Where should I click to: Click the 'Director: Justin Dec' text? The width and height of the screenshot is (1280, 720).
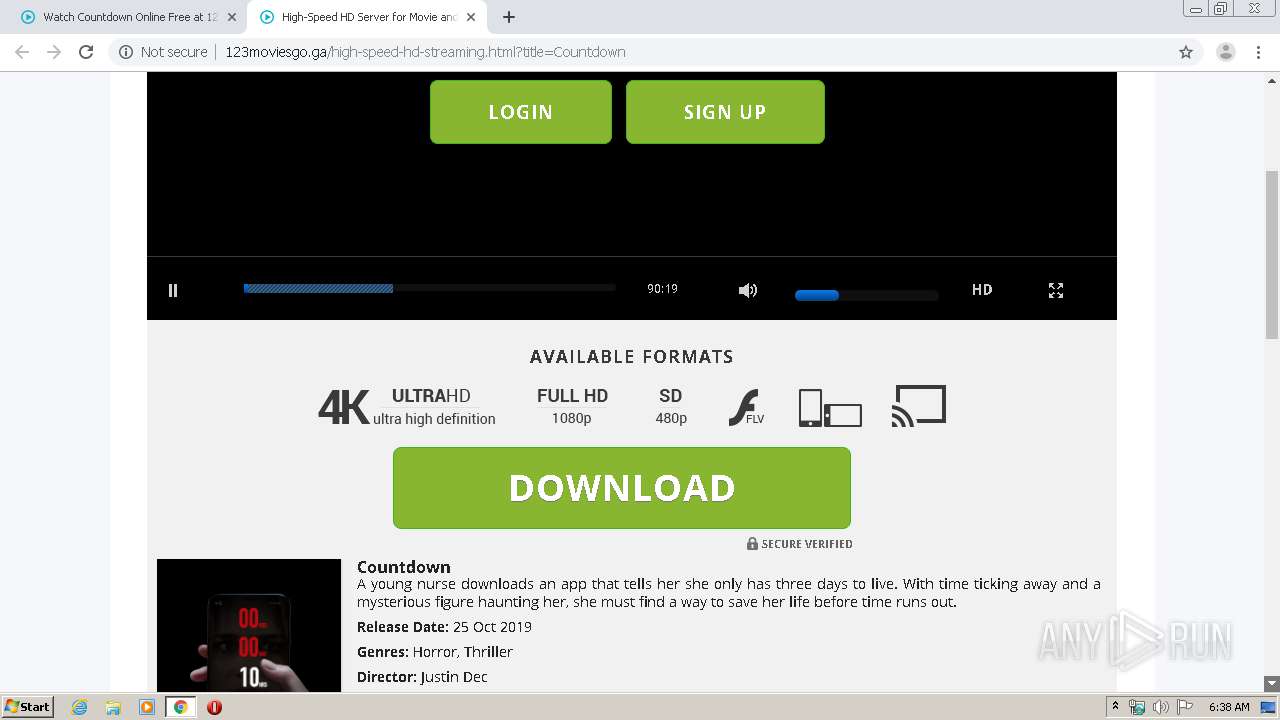click(x=422, y=677)
